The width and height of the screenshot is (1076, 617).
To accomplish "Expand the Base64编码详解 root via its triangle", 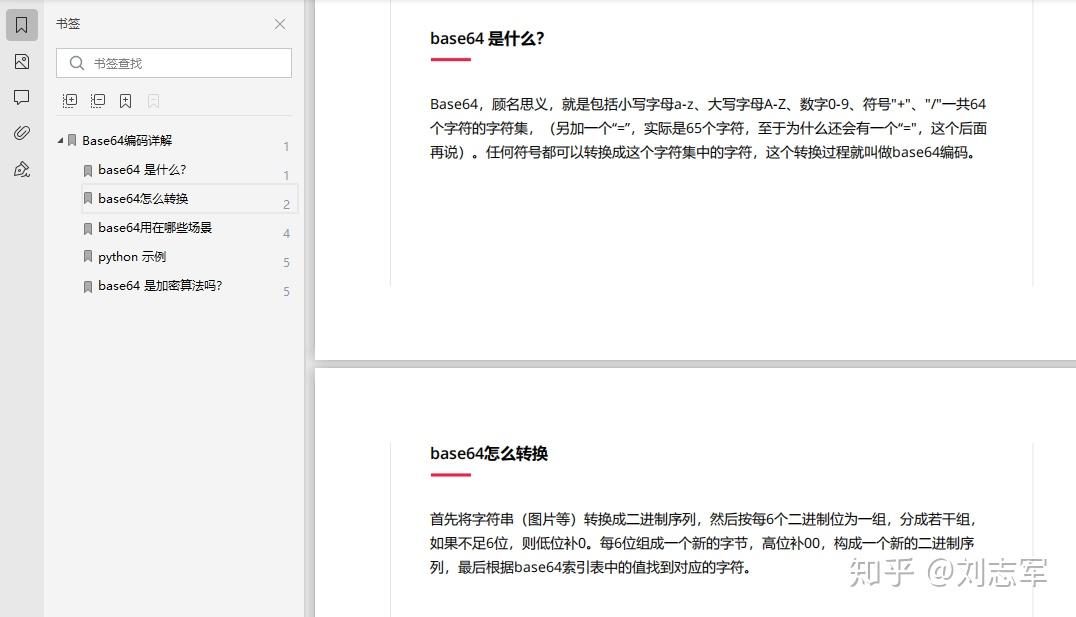I will pyautogui.click(x=60, y=140).
